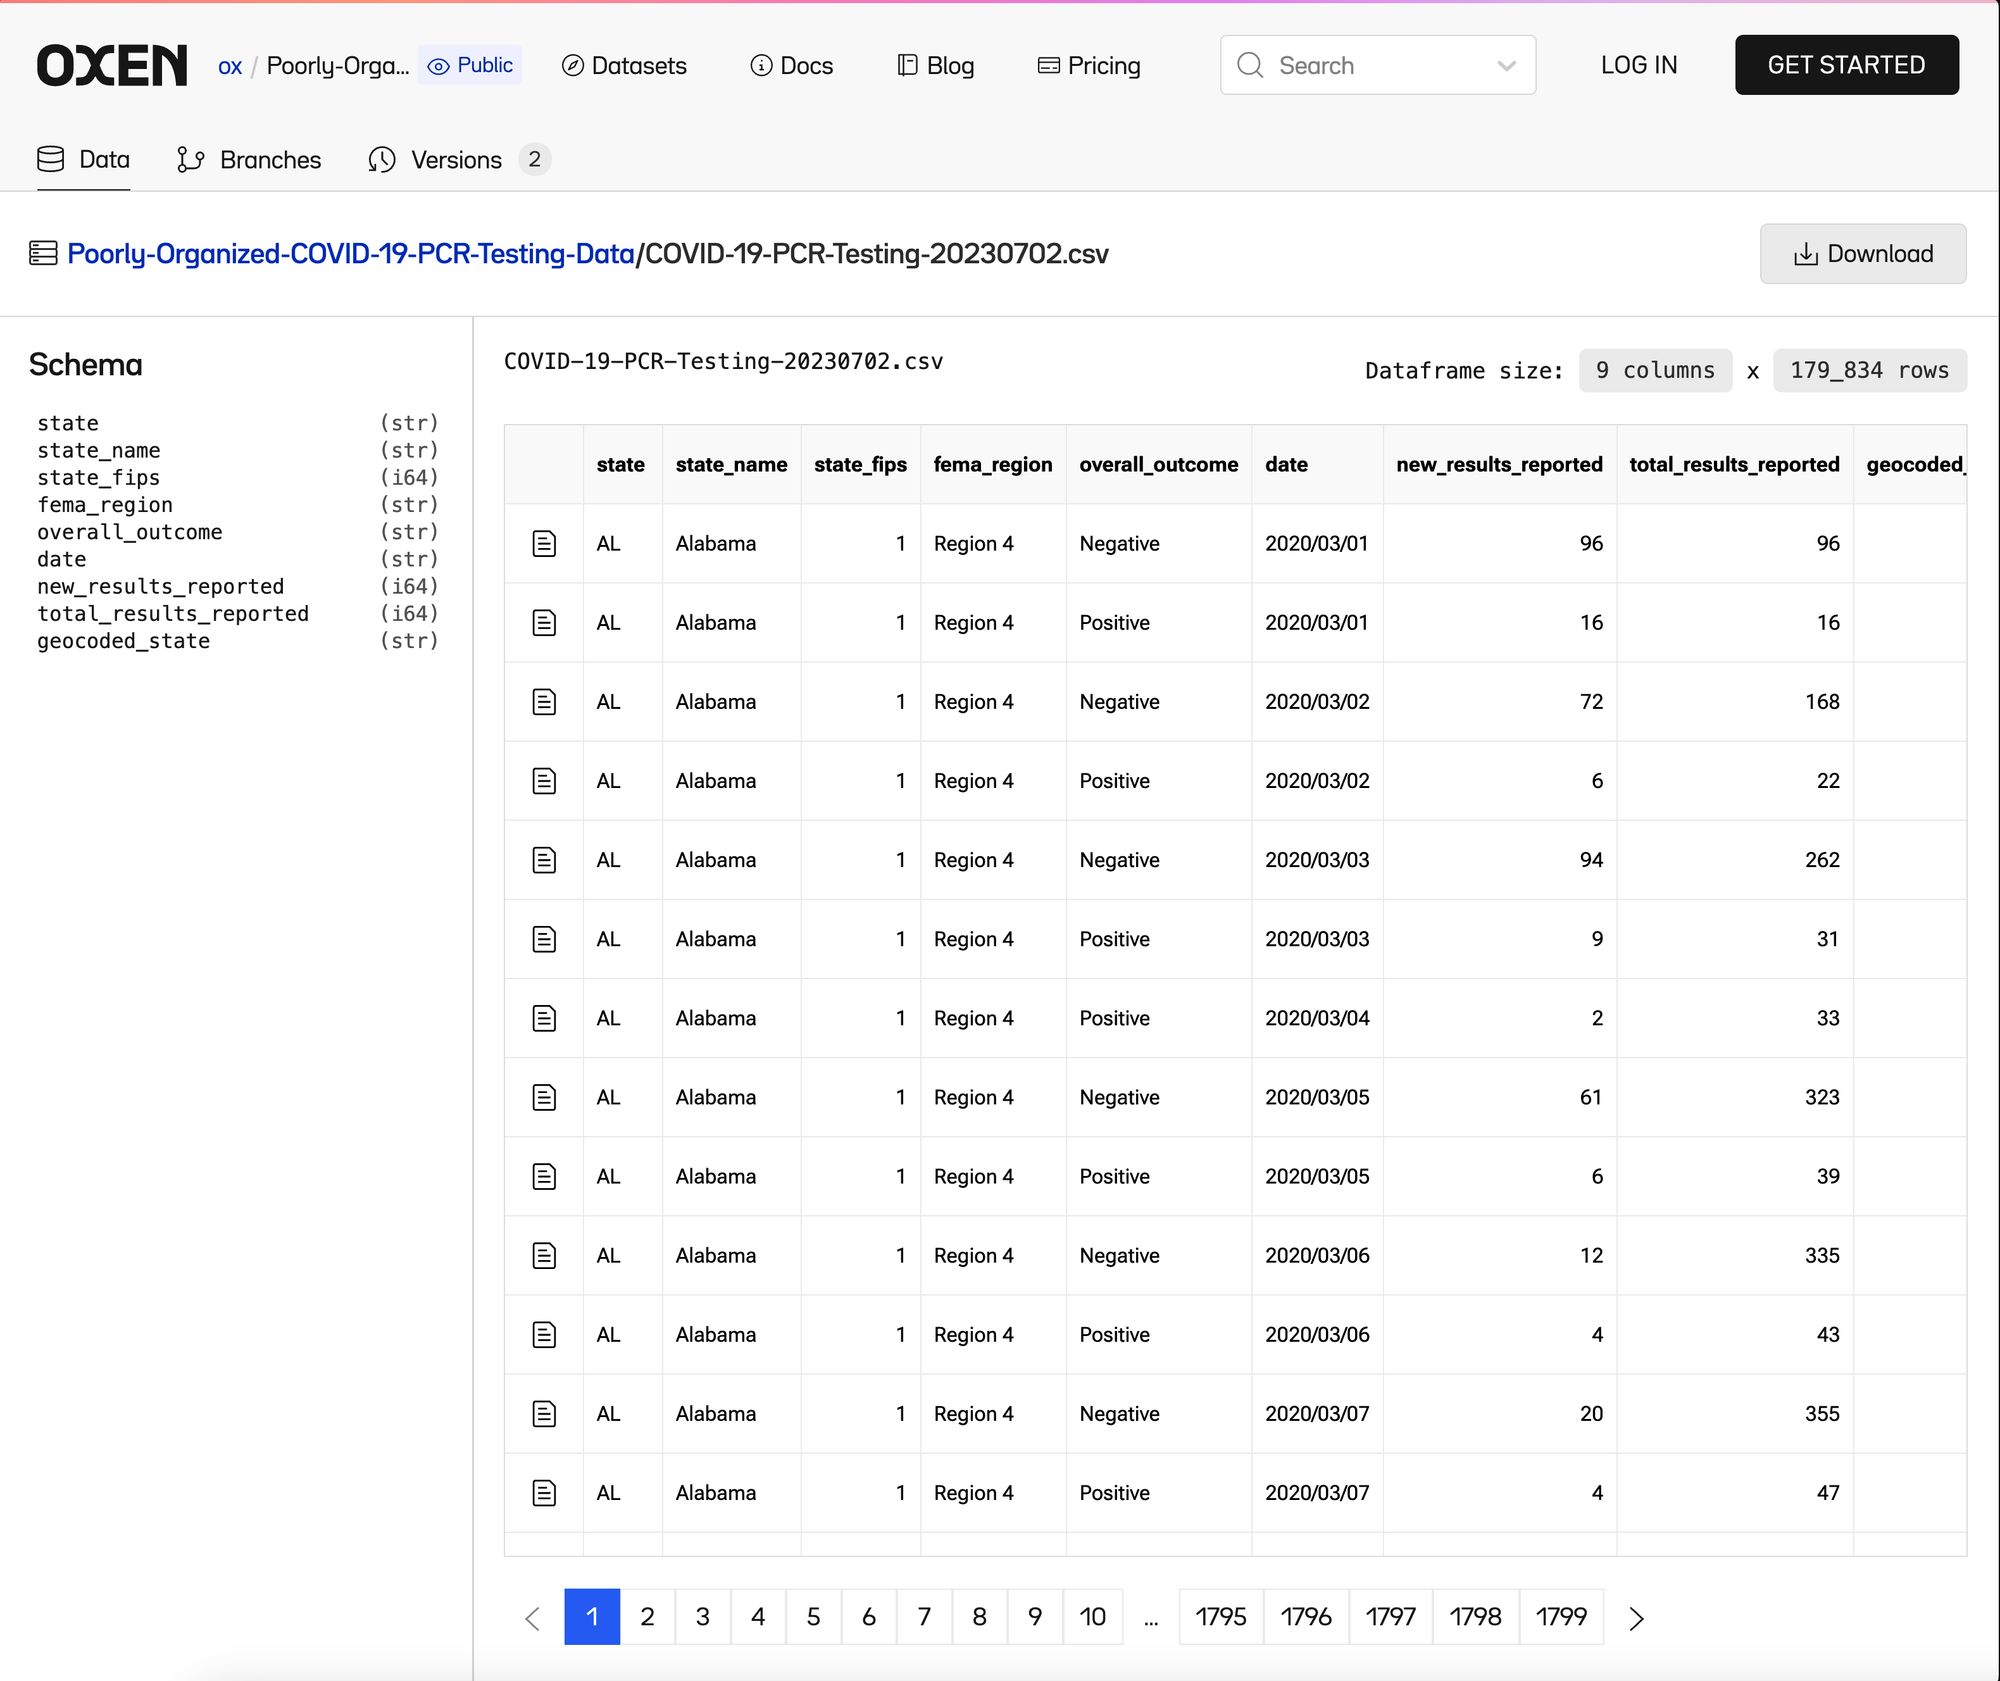Click the row icon for first Alabama row
2000x1681 pixels.
click(544, 543)
